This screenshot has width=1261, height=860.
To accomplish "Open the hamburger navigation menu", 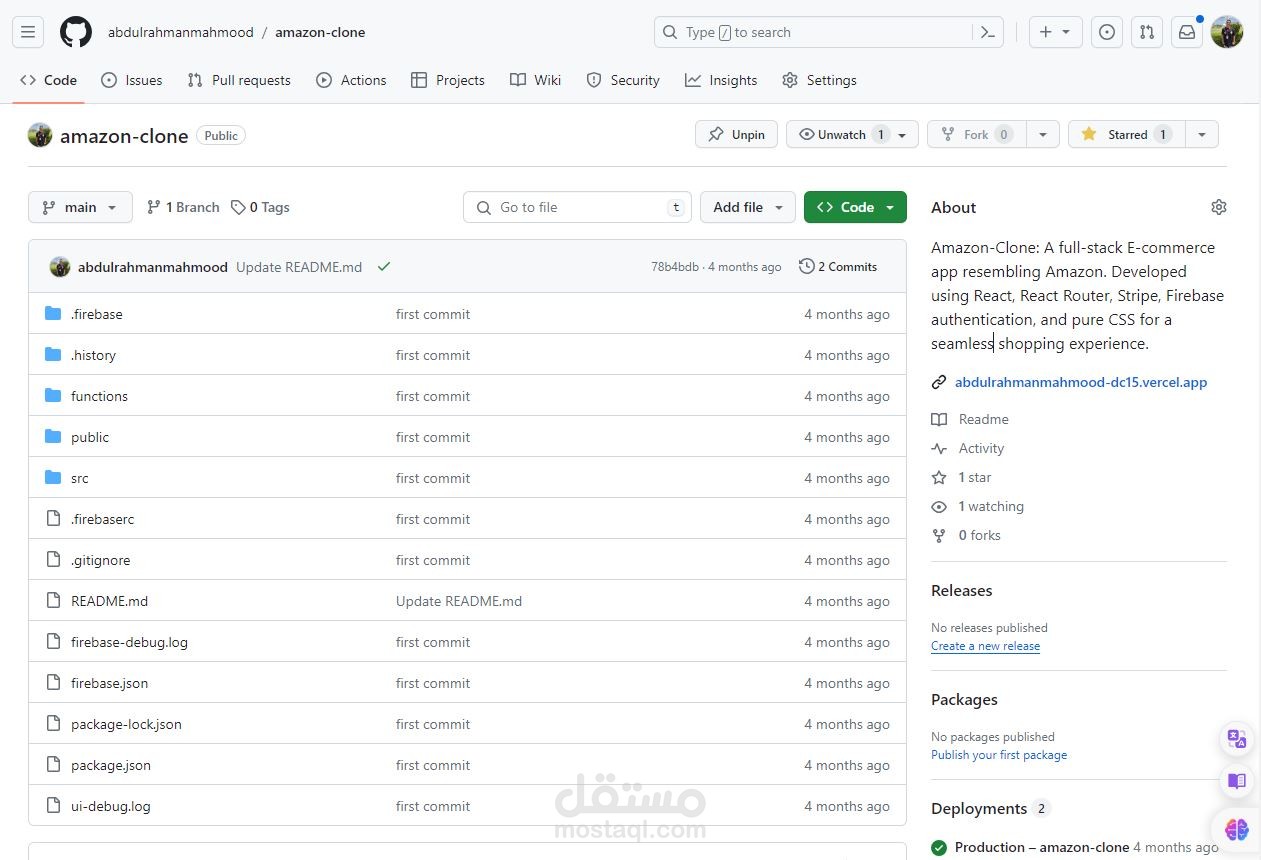I will click(28, 32).
